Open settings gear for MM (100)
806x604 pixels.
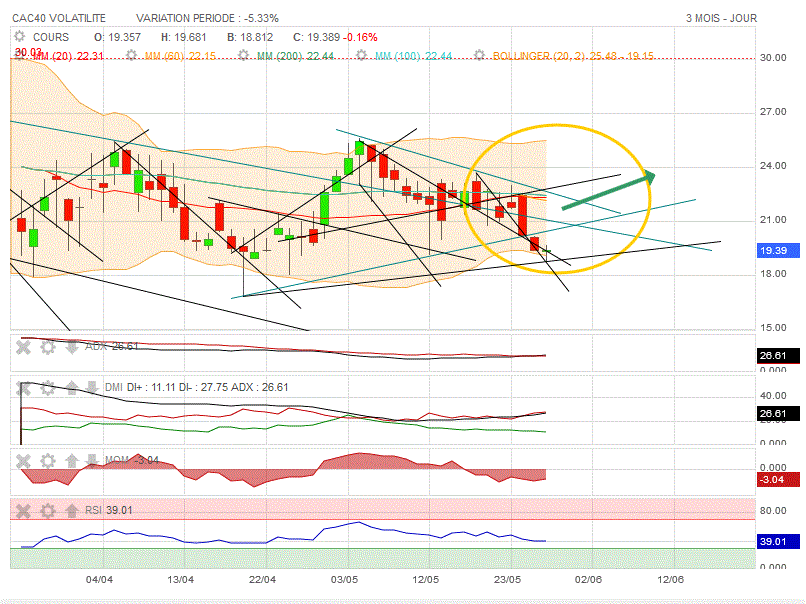point(362,55)
